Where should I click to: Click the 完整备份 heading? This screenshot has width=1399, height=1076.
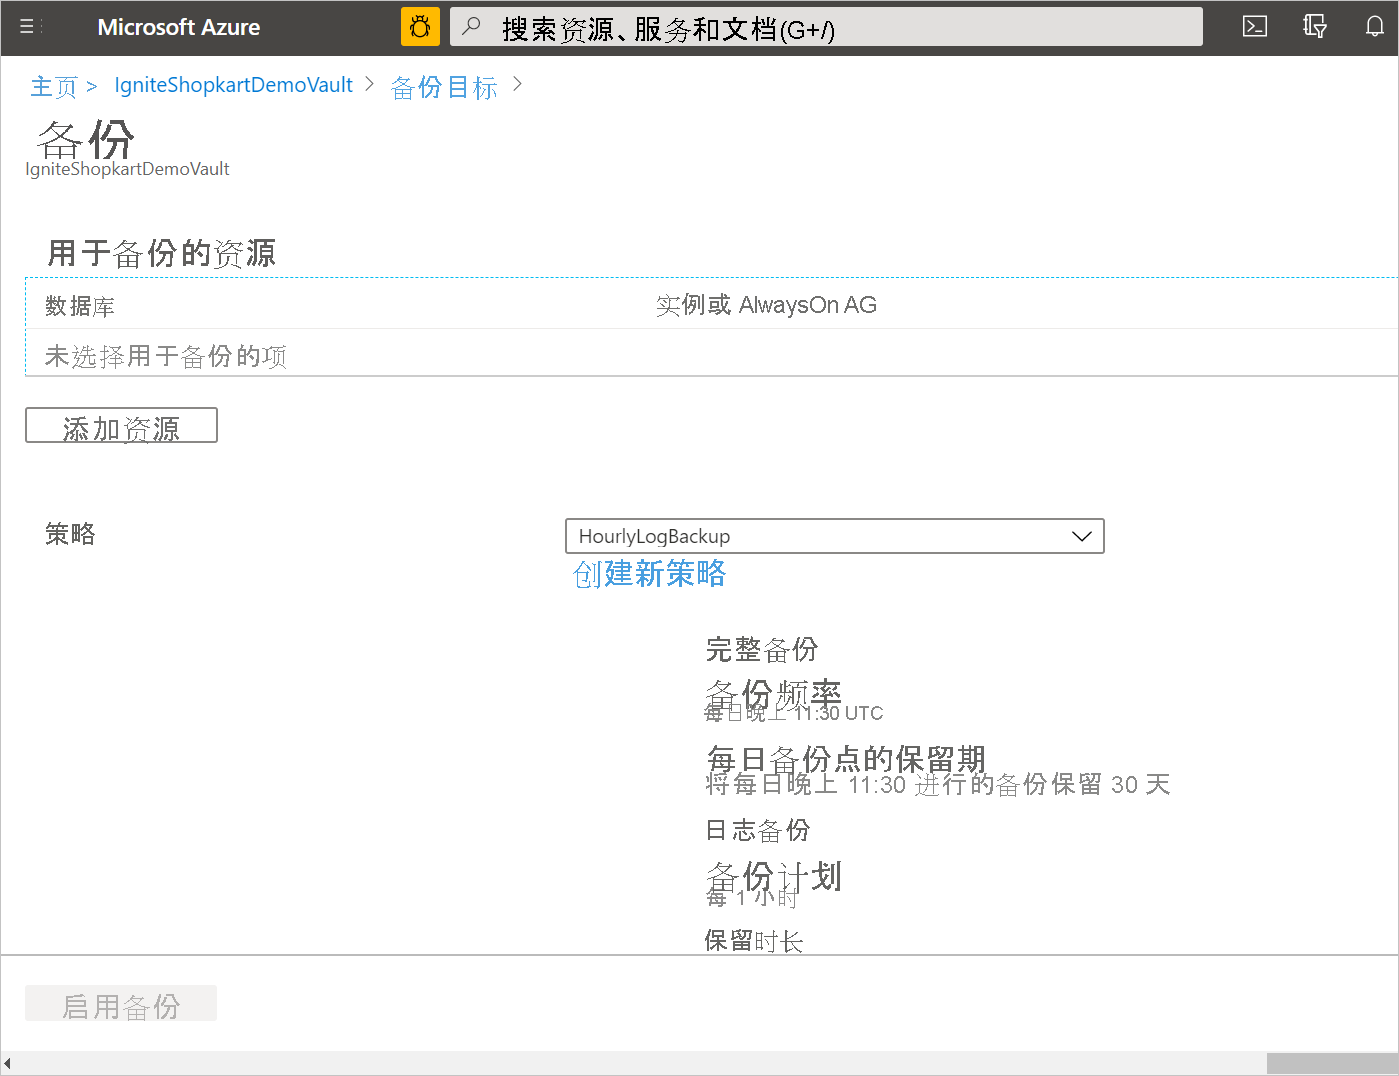[762, 649]
